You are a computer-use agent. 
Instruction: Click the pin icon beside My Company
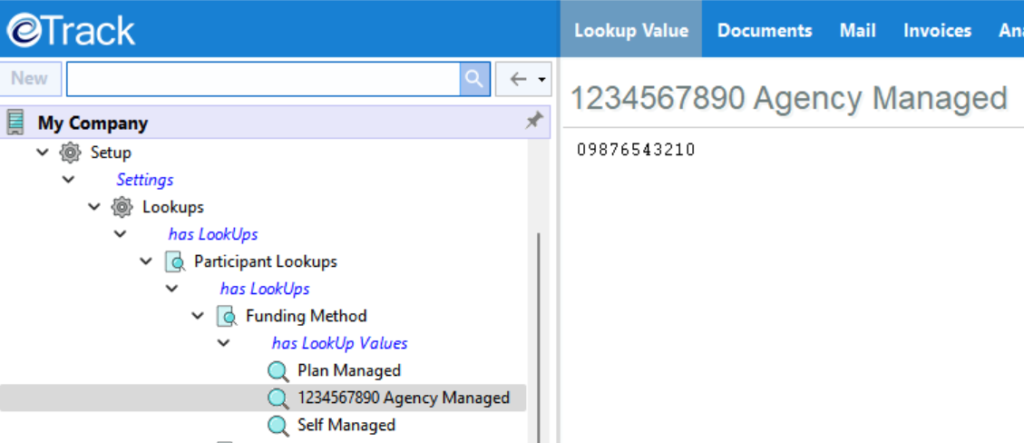click(x=534, y=122)
